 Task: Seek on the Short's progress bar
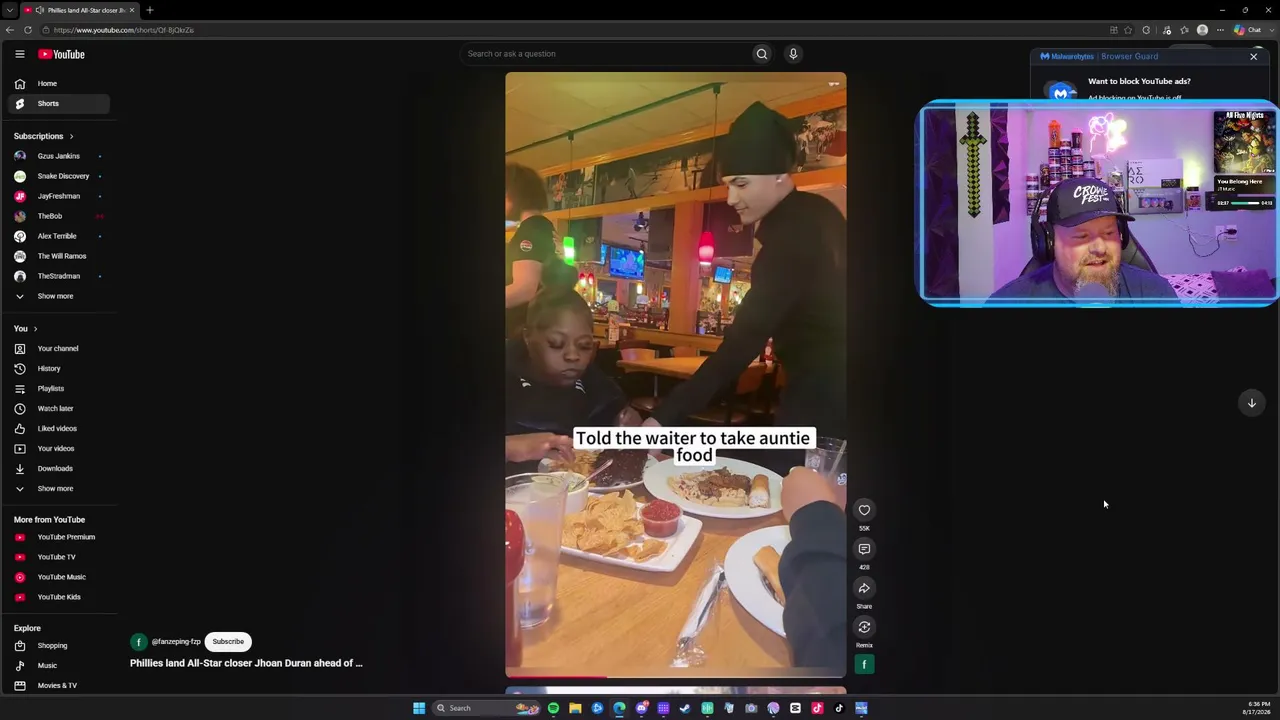click(x=675, y=677)
